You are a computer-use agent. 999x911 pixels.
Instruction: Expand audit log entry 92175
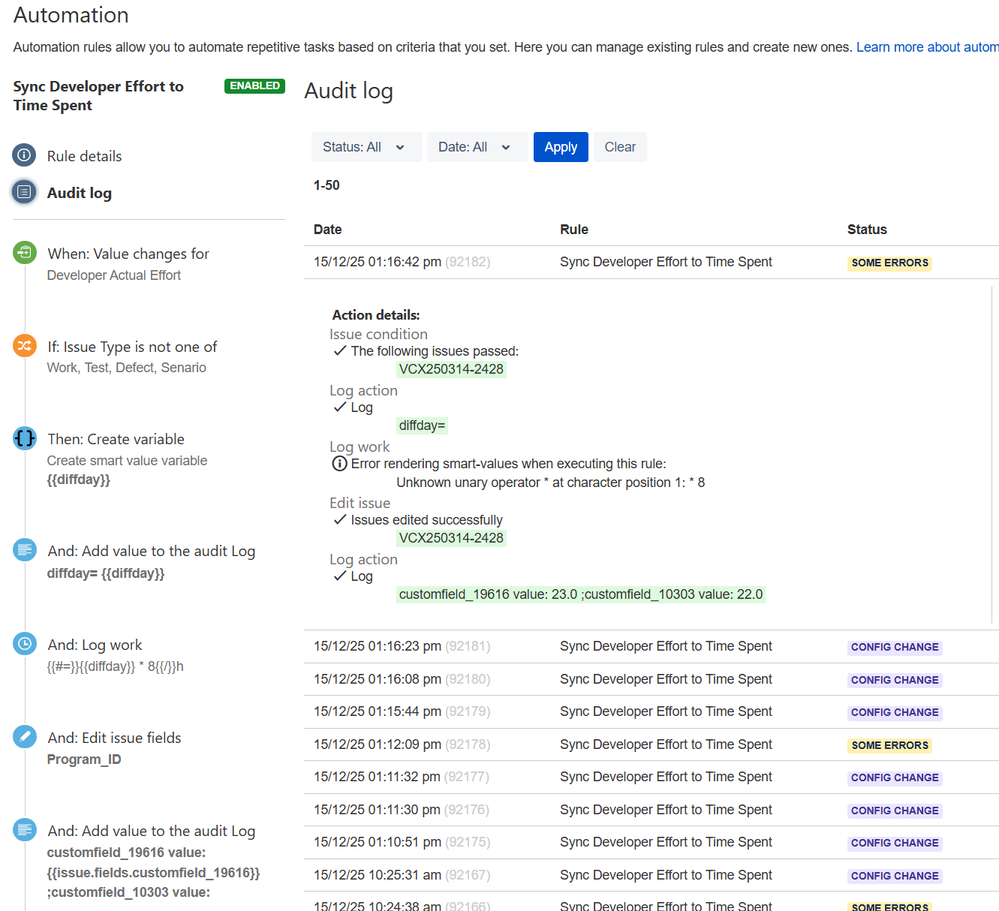[x=651, y=842]
